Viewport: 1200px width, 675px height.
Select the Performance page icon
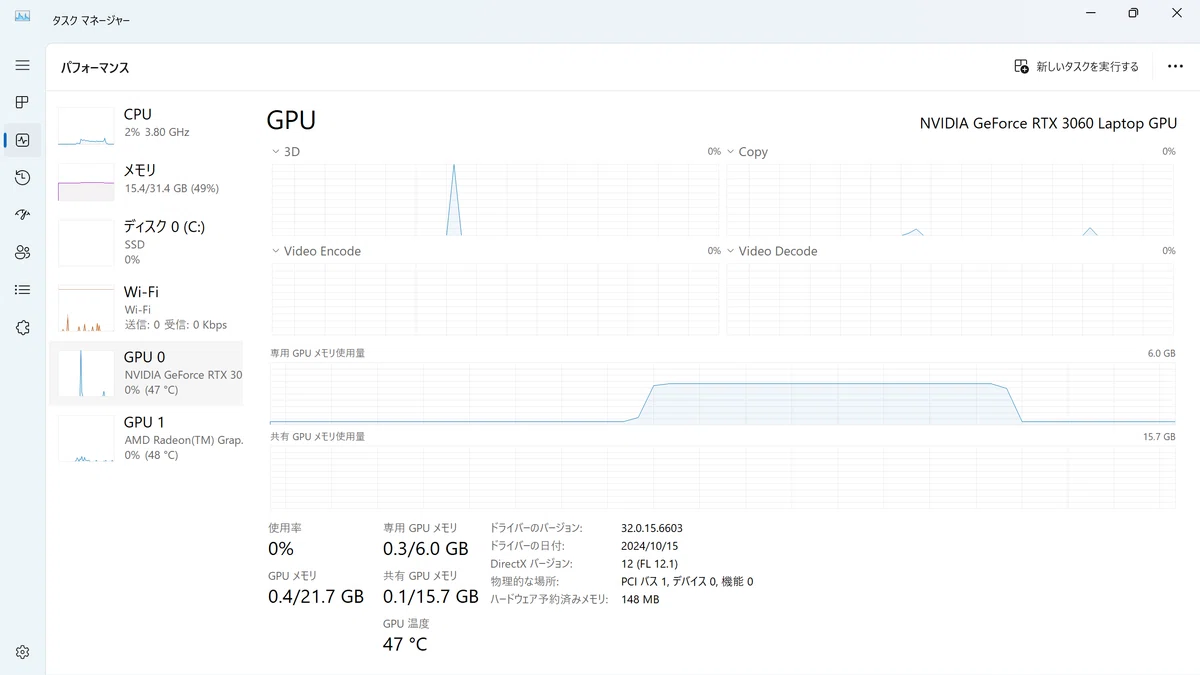click(x=22, y=140)
